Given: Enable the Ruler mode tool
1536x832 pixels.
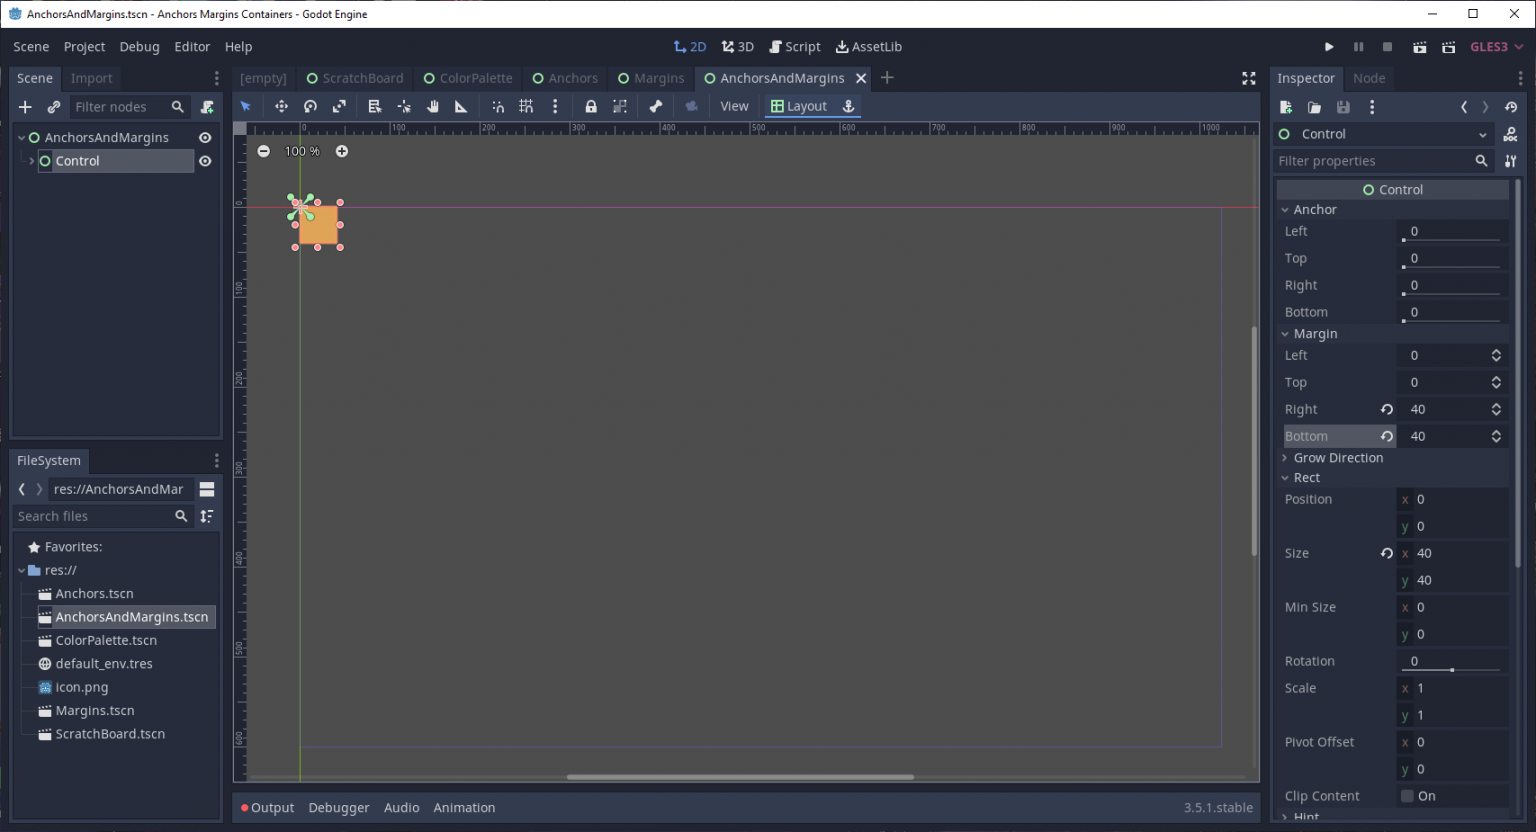Looking at the screenshot, I should point(461,106).
